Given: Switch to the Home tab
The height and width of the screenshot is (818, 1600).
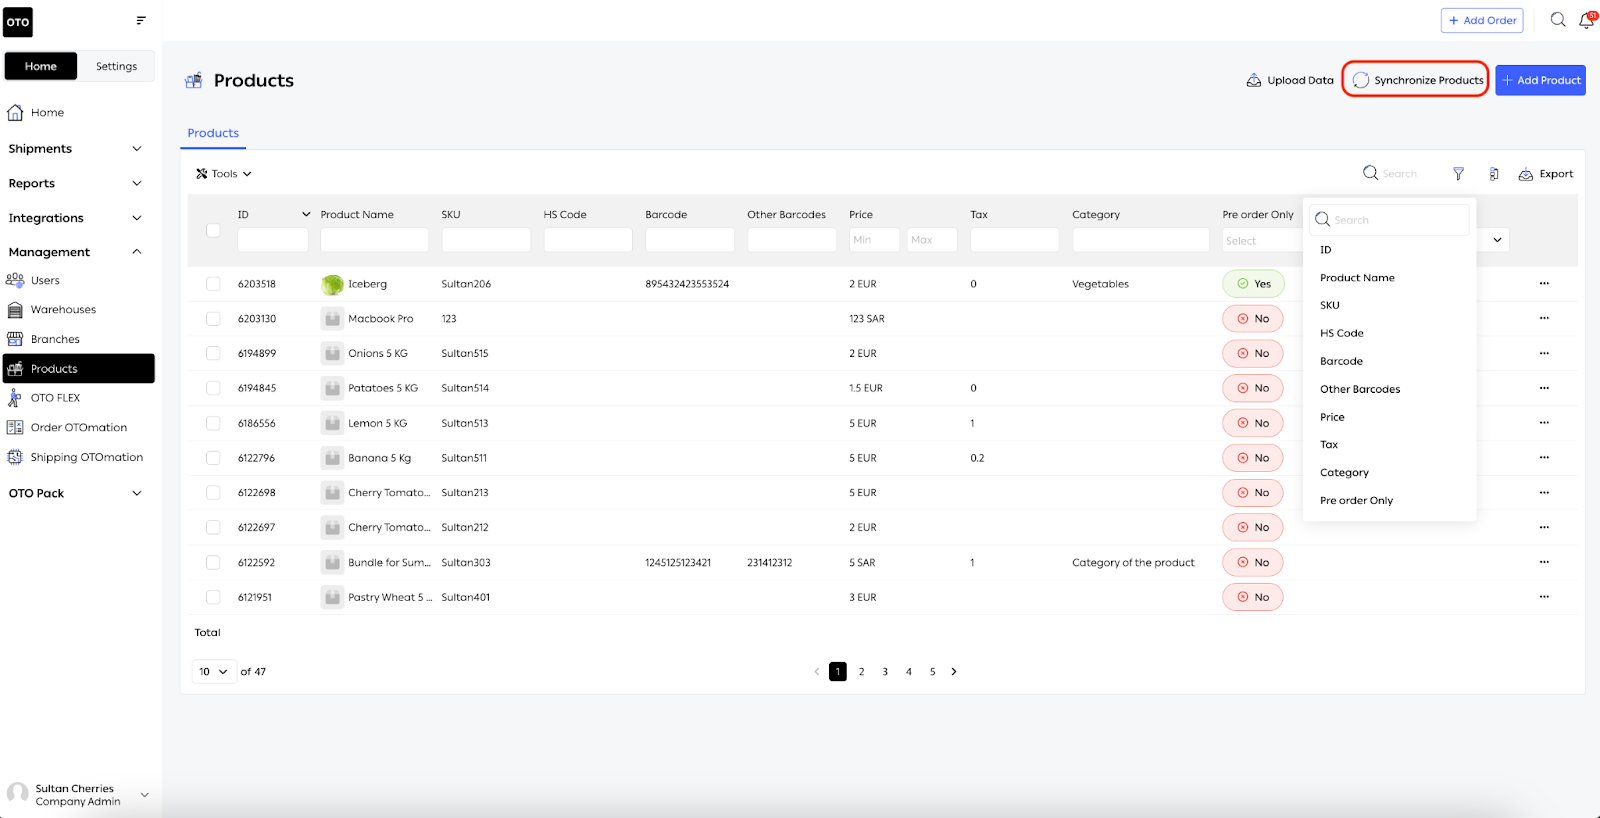Looking at the screenshot, I should [x=41, y=66].
